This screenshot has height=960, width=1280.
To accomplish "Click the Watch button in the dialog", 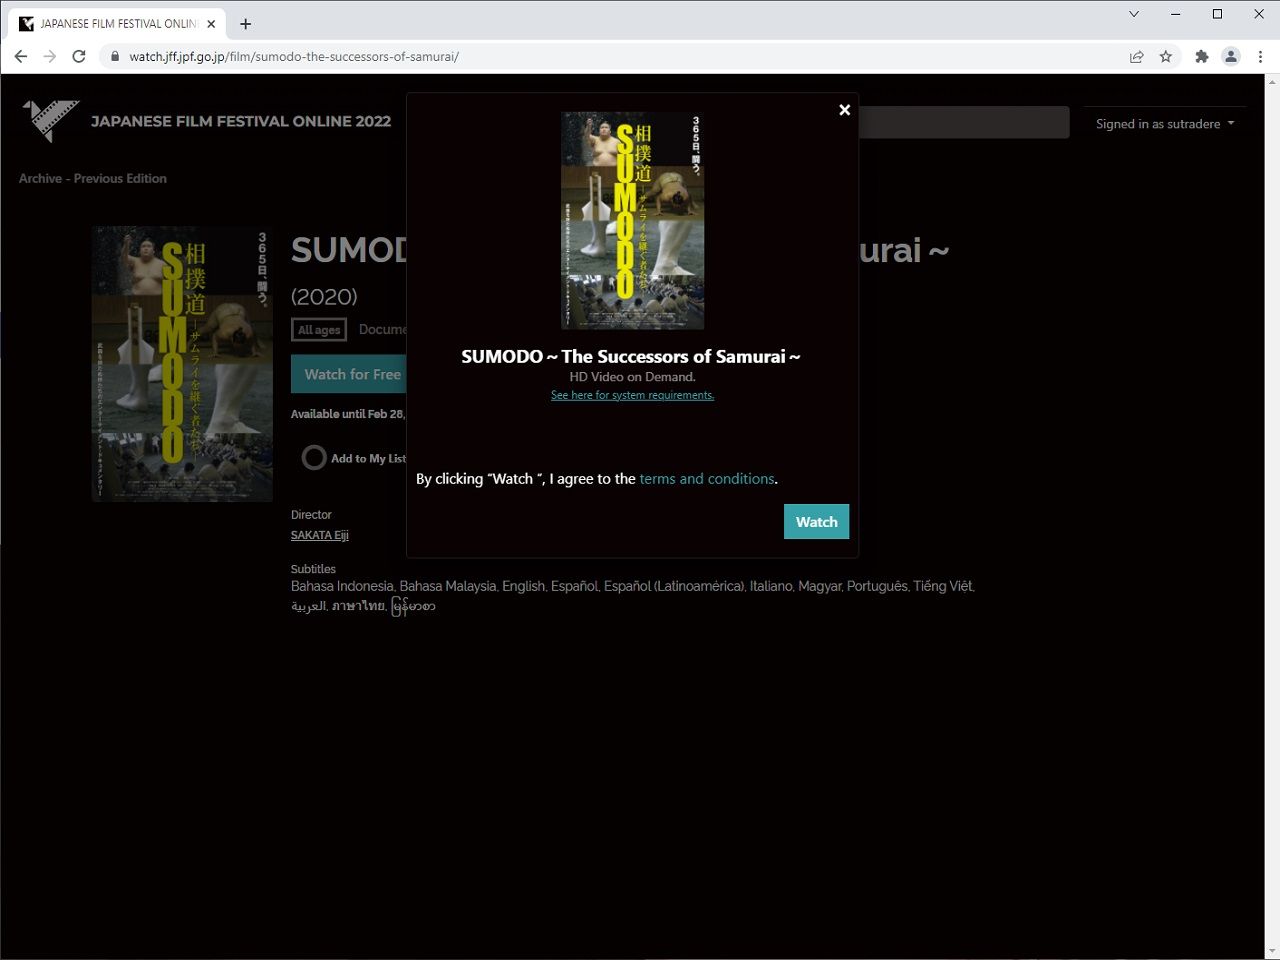I will 816,522.
